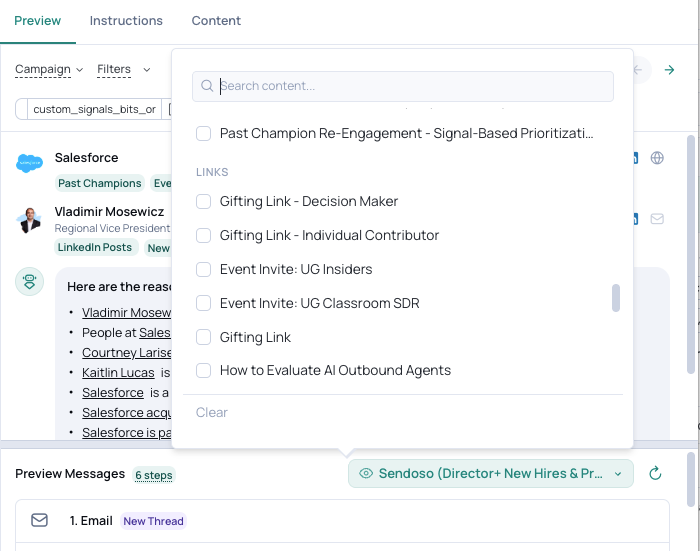Click the AI agent avatar icon
The image size is (700, 551).
click(29, 281)
